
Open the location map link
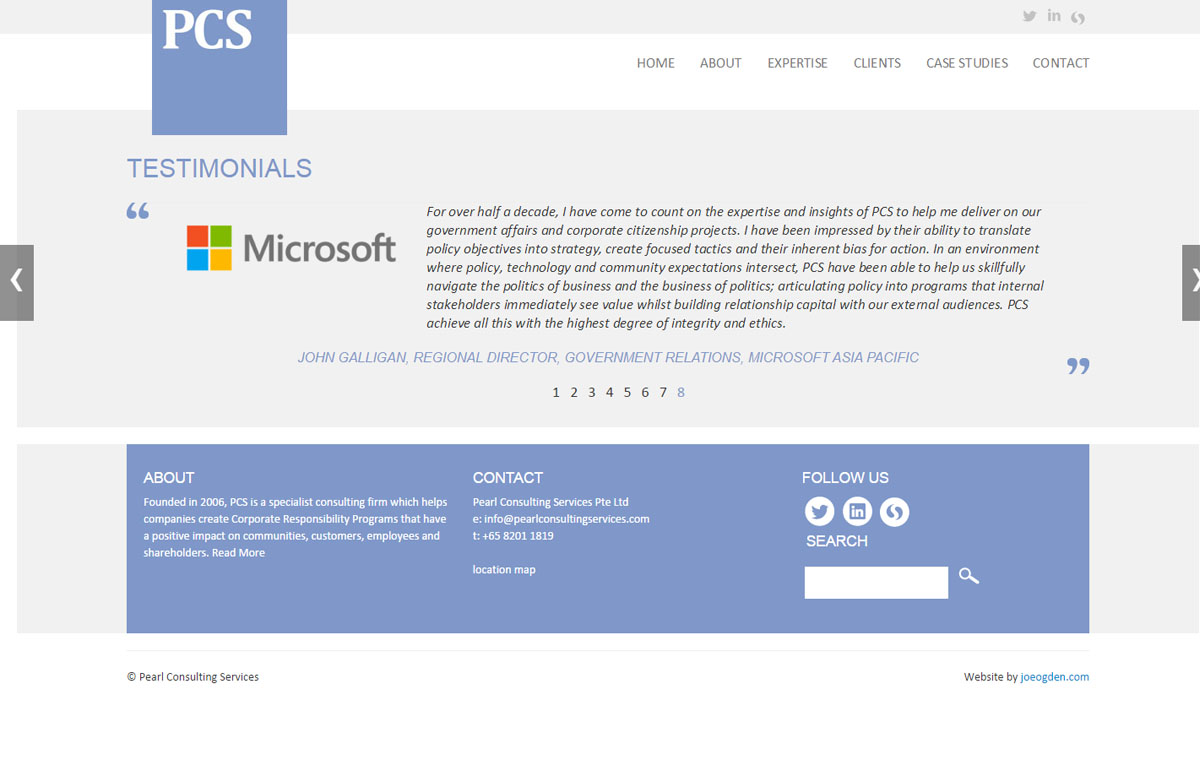point(504,570)
